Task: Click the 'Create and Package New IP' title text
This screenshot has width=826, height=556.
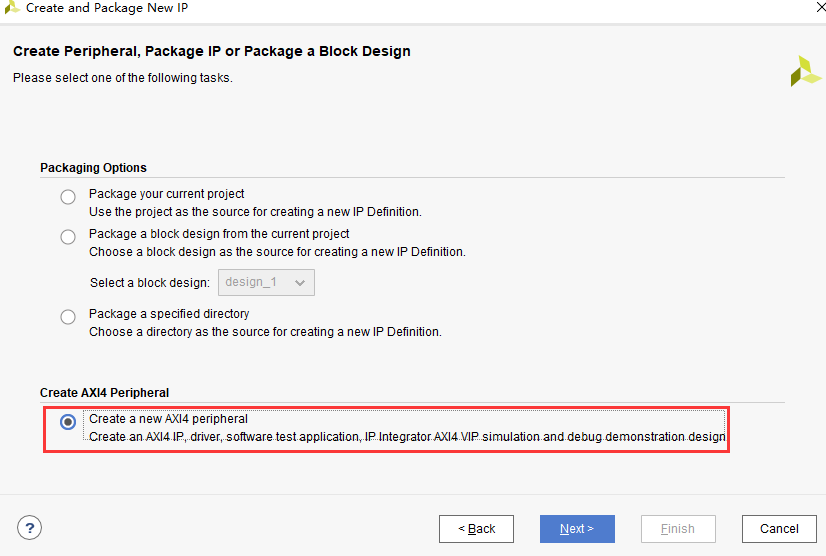Action: [x=107, y=8]
